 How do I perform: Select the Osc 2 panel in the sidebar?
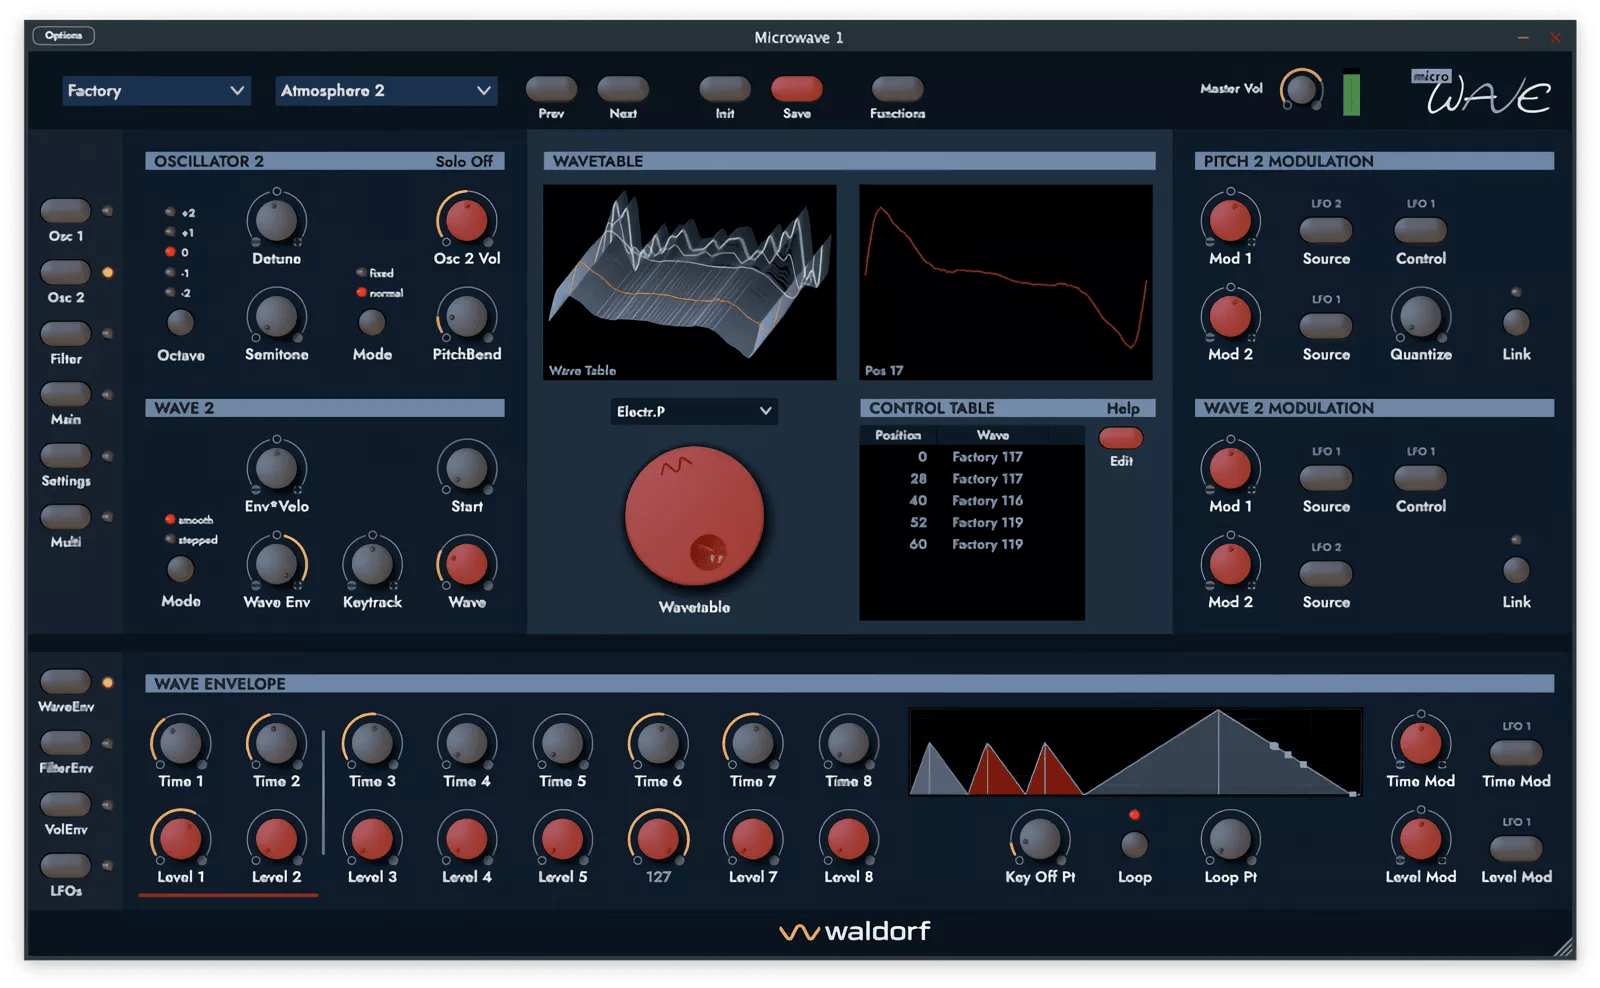64,270
